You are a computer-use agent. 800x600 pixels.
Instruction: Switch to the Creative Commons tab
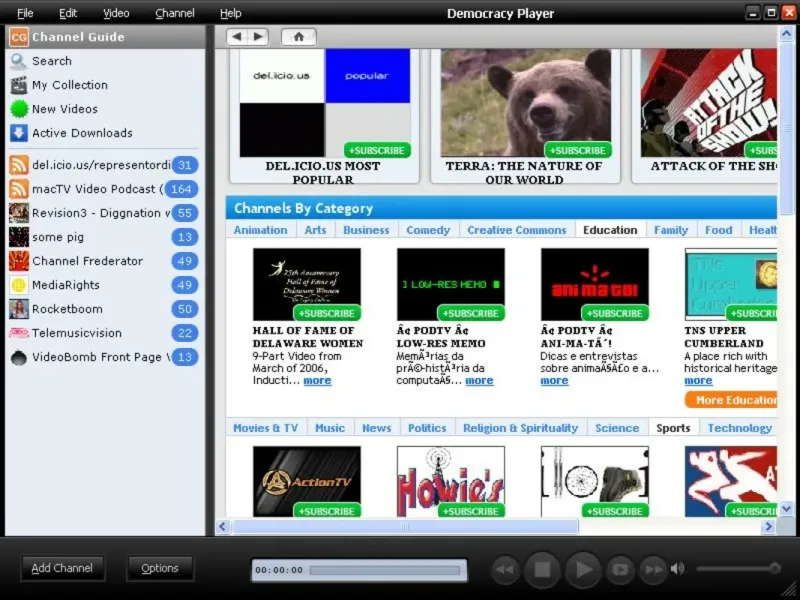tap(517, 230)
